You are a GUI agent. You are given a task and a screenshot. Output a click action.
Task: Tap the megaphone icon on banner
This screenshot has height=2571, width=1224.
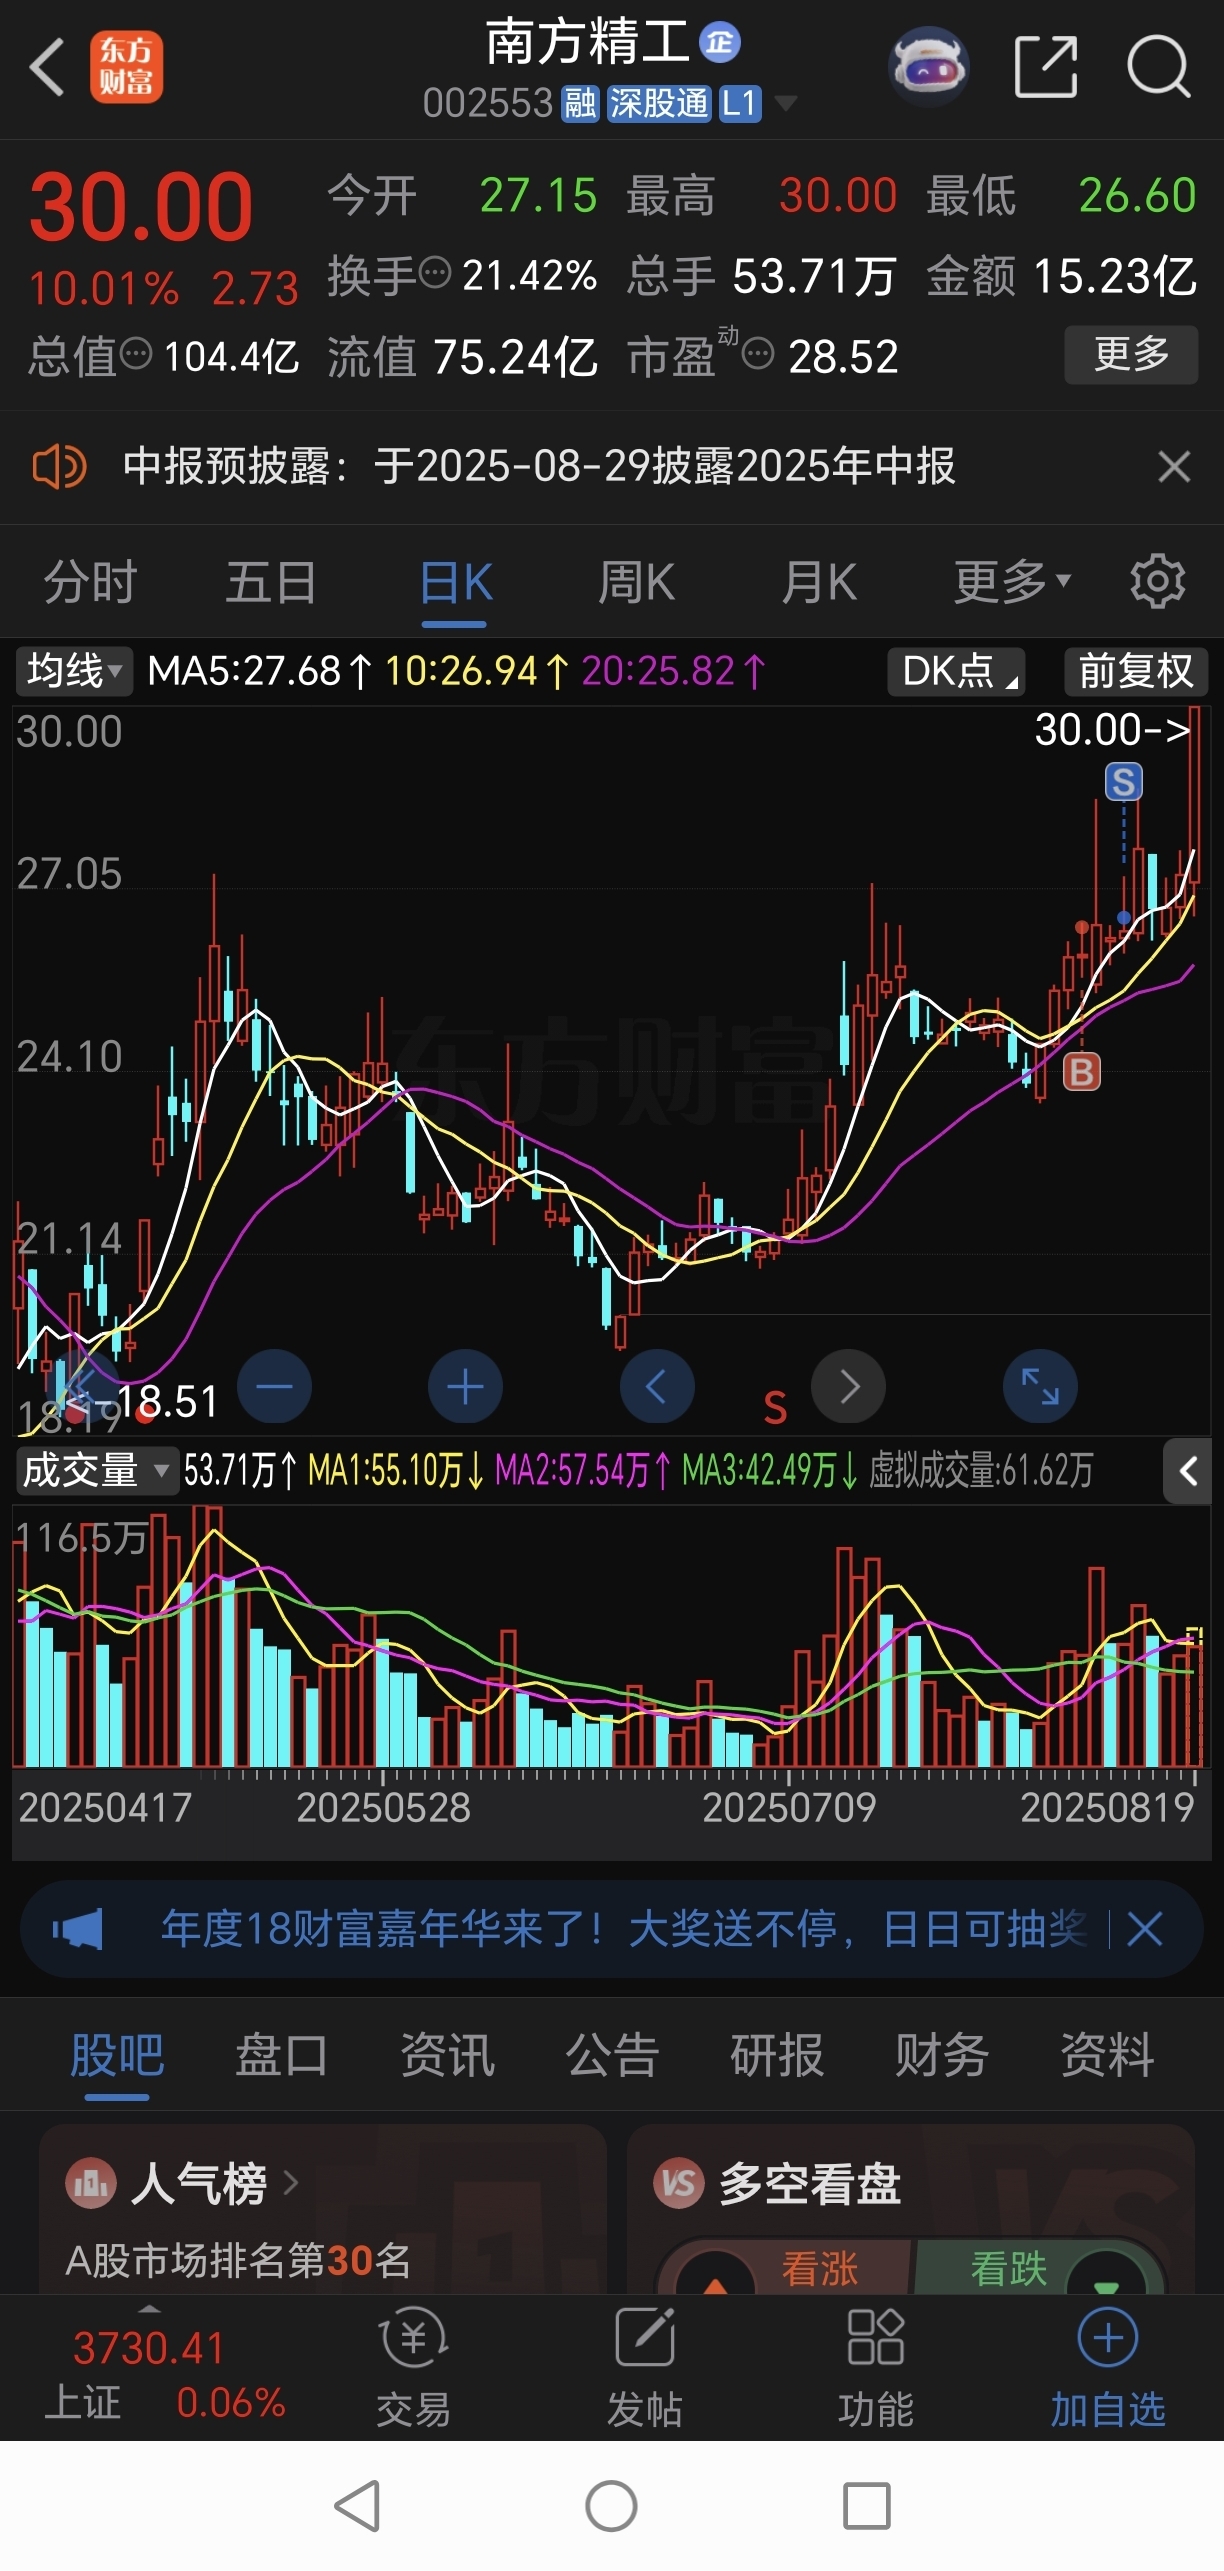(x=78, y=1928)
